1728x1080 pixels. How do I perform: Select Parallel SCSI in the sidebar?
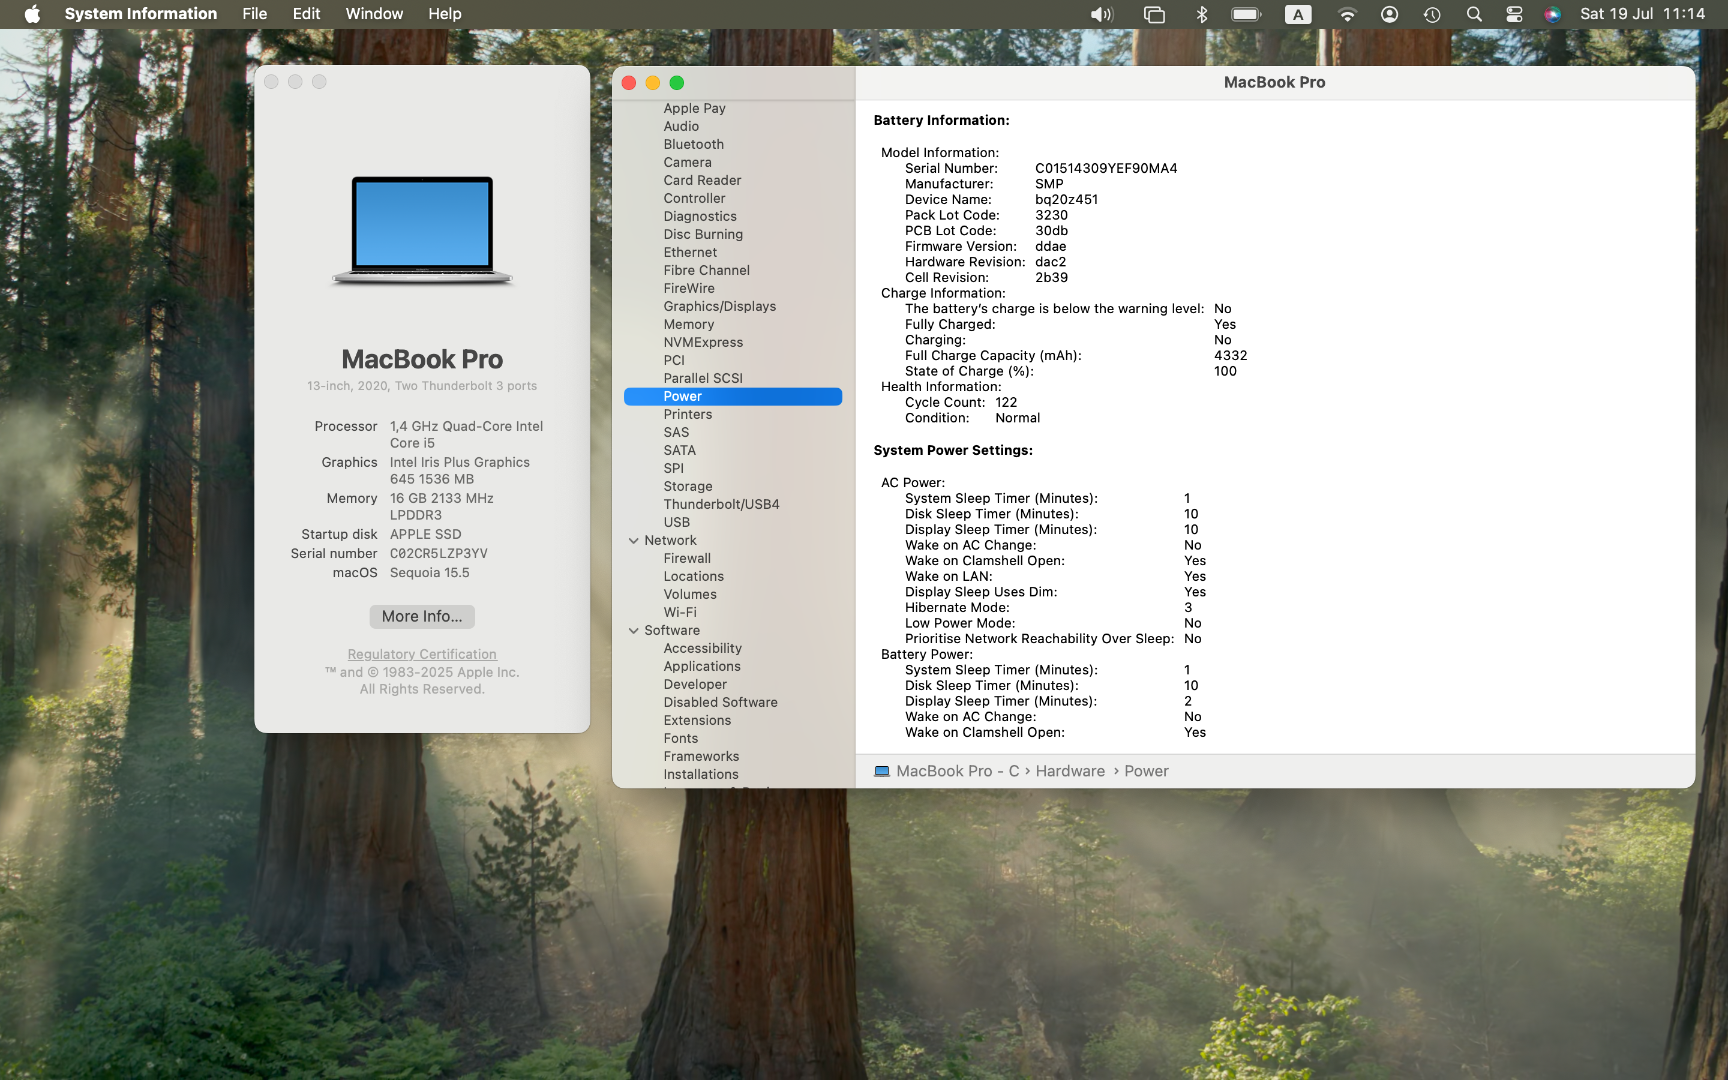[703, 378]
